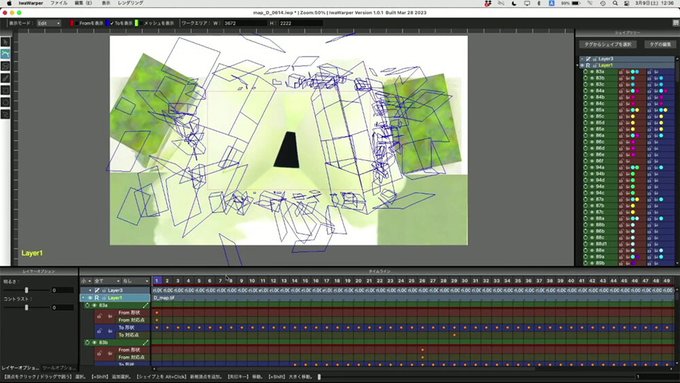The image size is (680, 383).
Task: Click the 'タグからシェイプを選択' button
Action: pyautogui.click(x=608, y=44)
